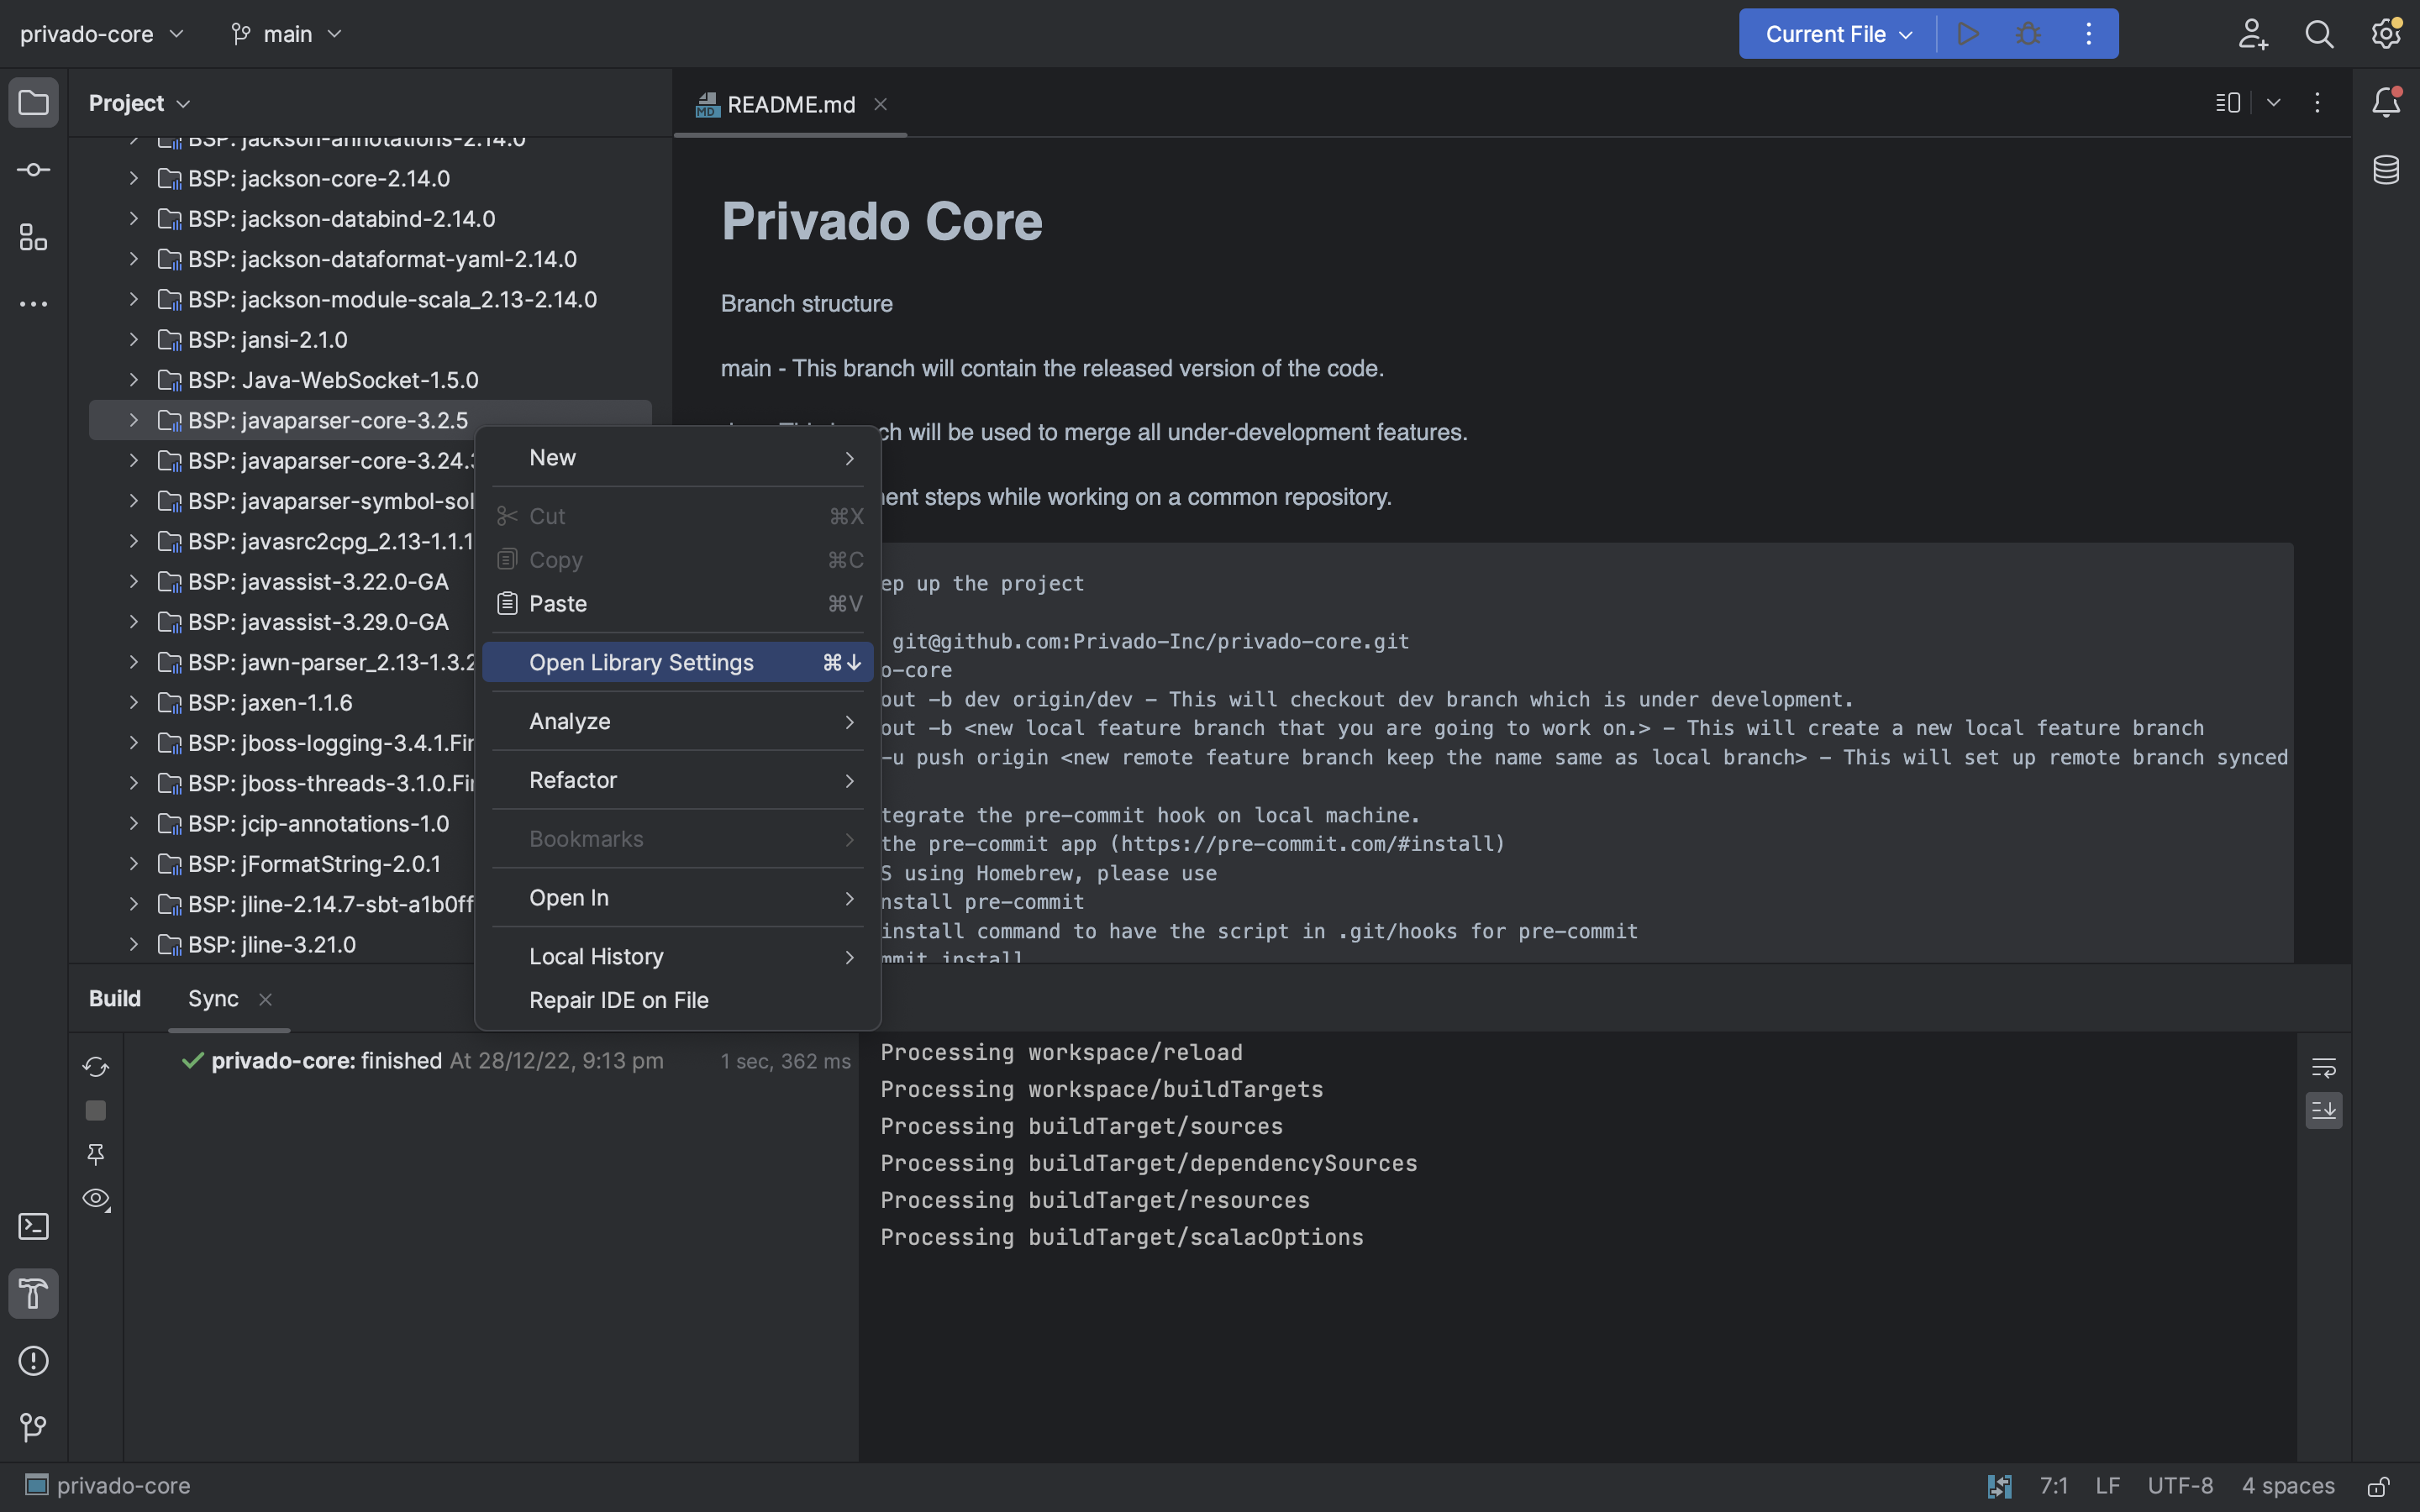Toggle the eye view options icon
Screen dimensions: 2420x1512
pos(96,1198)
